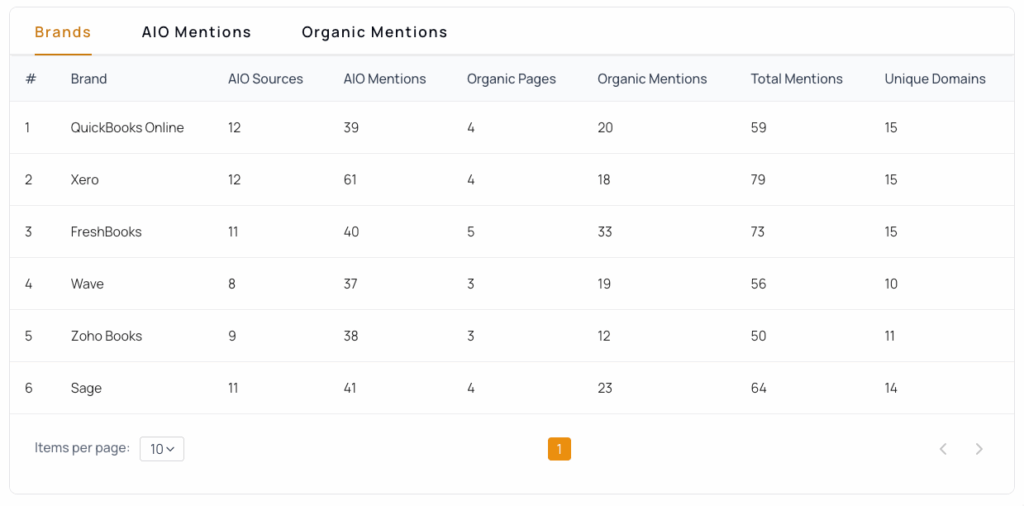Sort by the Brand column header
Viewport: 1024px width, 506px height.
[89, 79]
